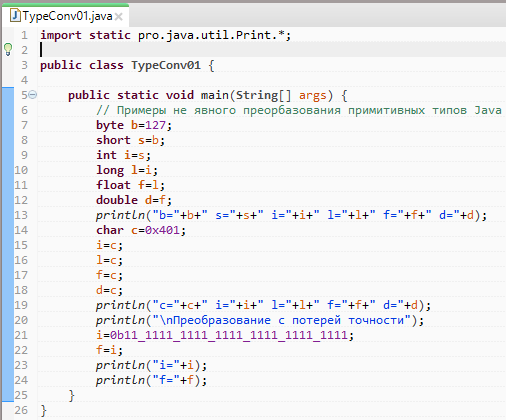This screenshot has height=420, width=506.
Task: Click the quick-fix lightbulb icon on line 2
Action: 8,49
